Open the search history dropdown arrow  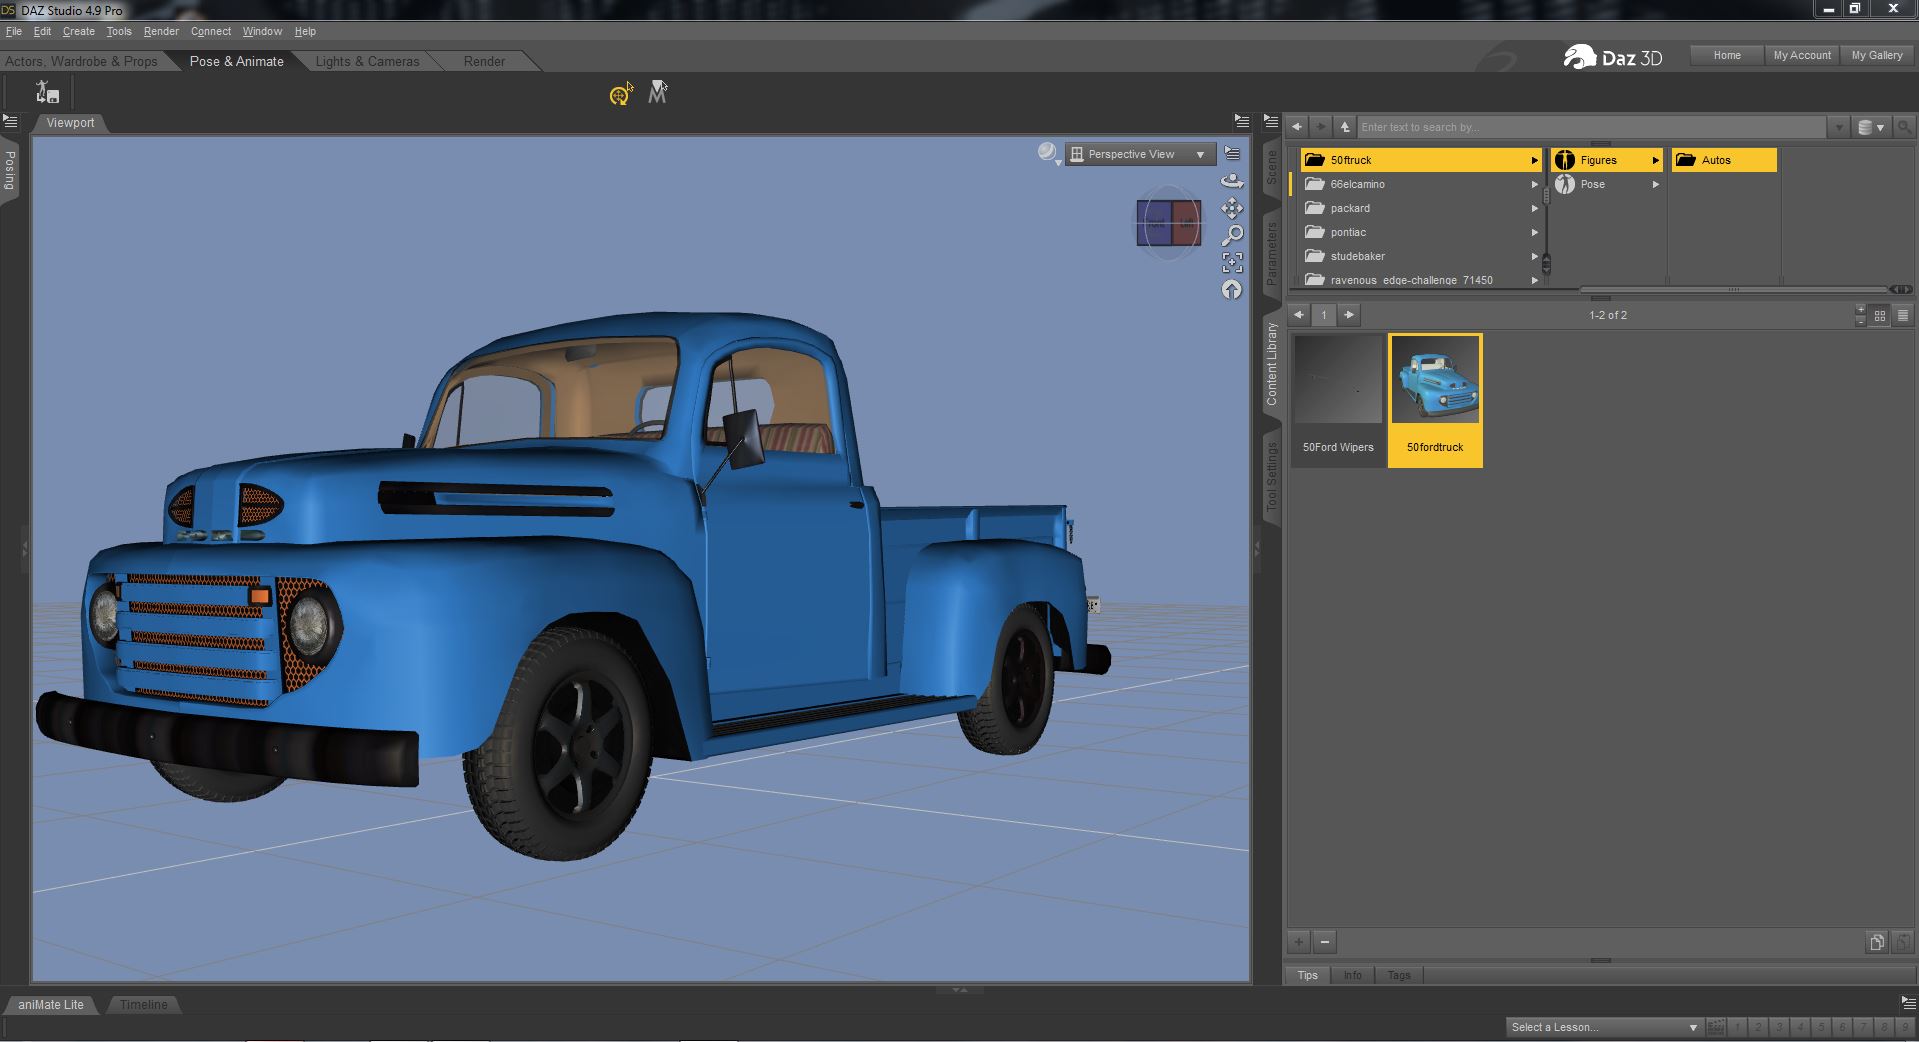click(1838, 128)
